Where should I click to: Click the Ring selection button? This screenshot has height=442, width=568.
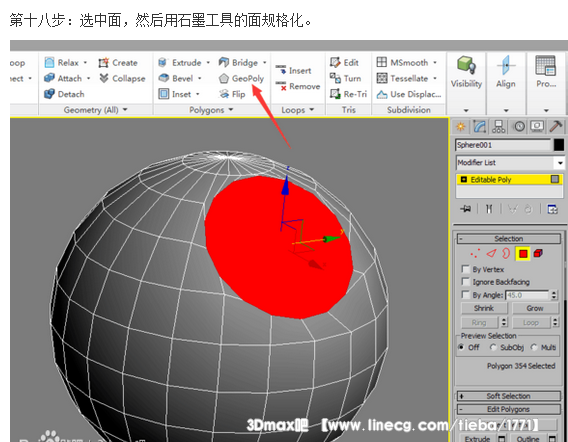[479, 322]
